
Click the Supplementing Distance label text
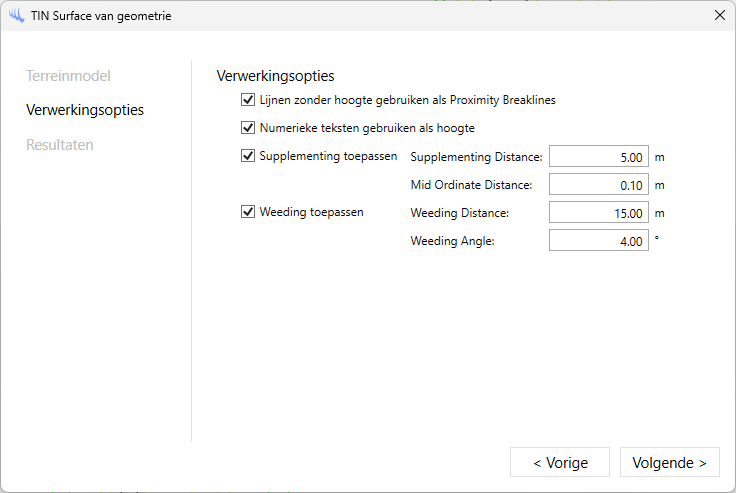[x=476, y=157]
